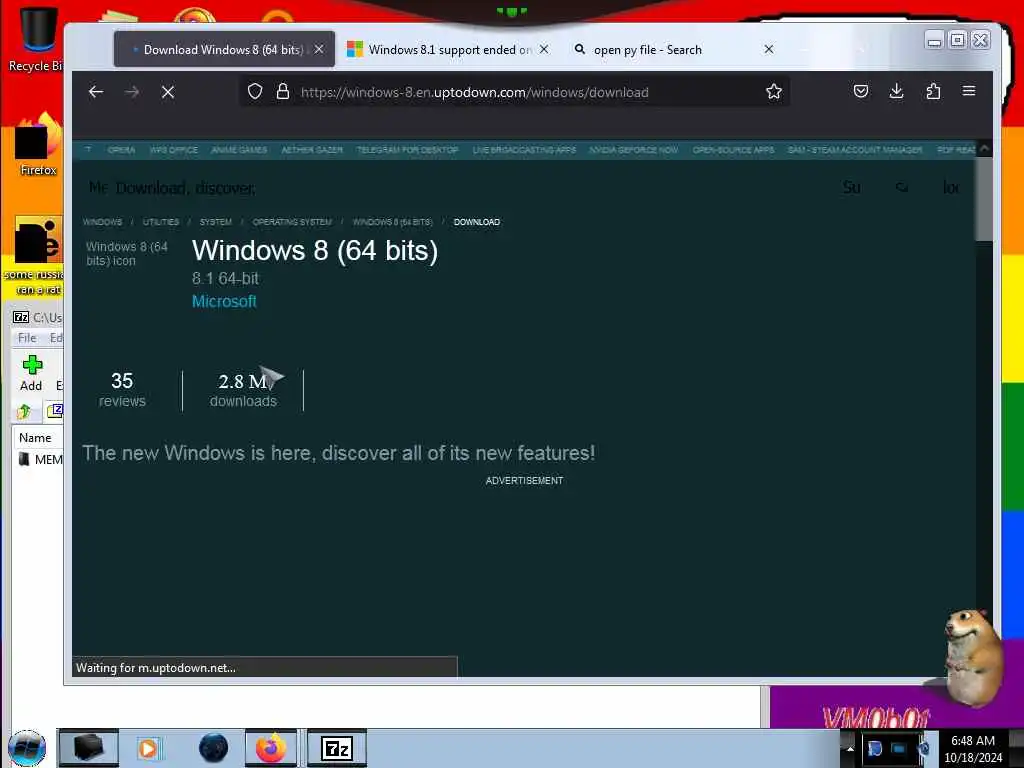Open the WPS OFFICE top bar link
This screenshot has height=768, width=1024.
pyautogui.click(x=174, y=150)
